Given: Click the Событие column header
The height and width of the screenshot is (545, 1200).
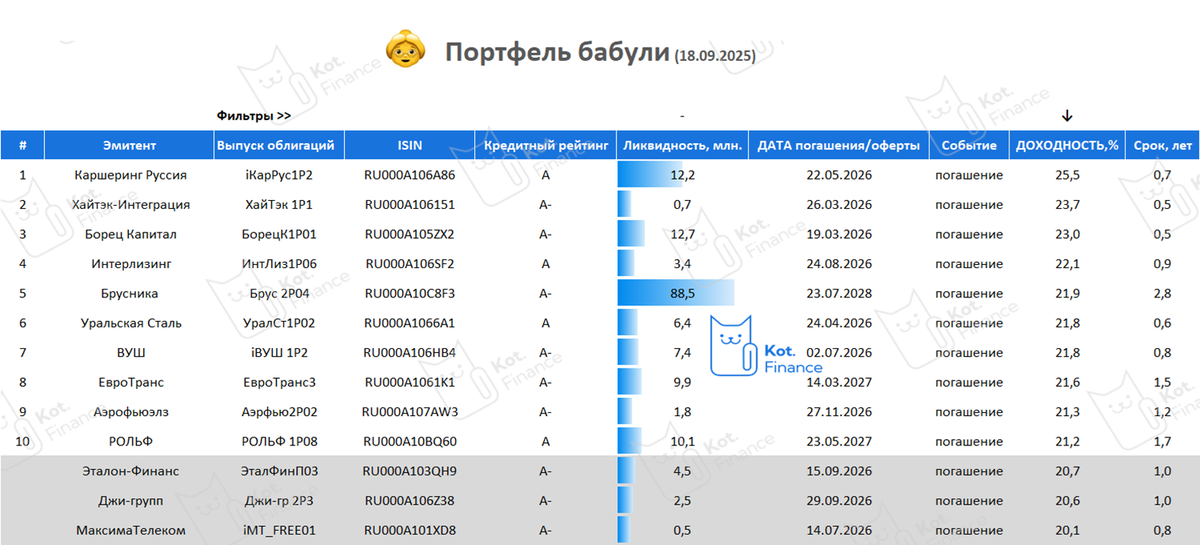Looking at the screenshot, I should 969,145.
